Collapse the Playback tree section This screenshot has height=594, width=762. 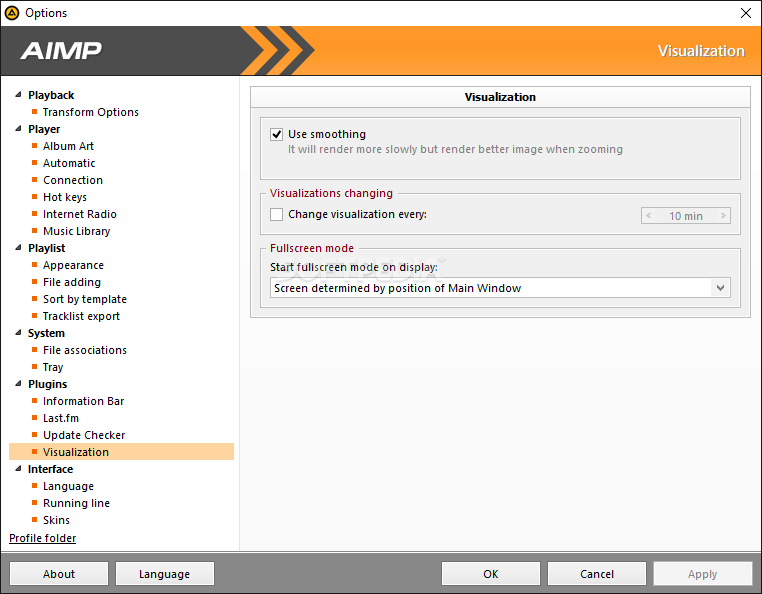pyautogui.click(x=18, y=95)
